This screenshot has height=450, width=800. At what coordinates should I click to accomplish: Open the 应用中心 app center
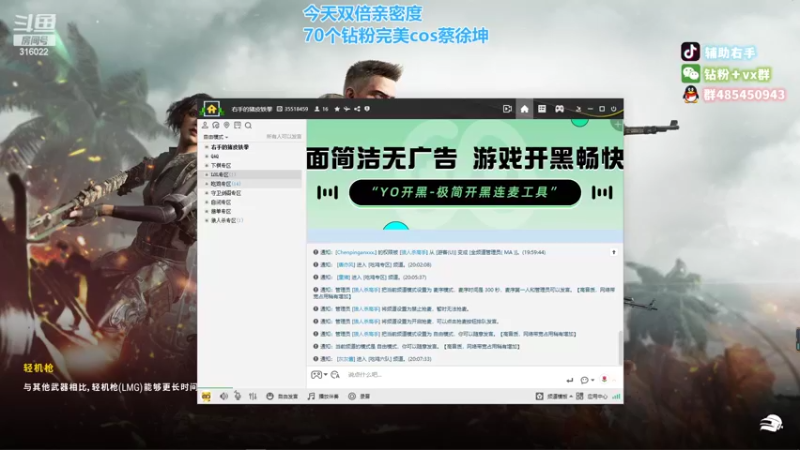point(592,396)
